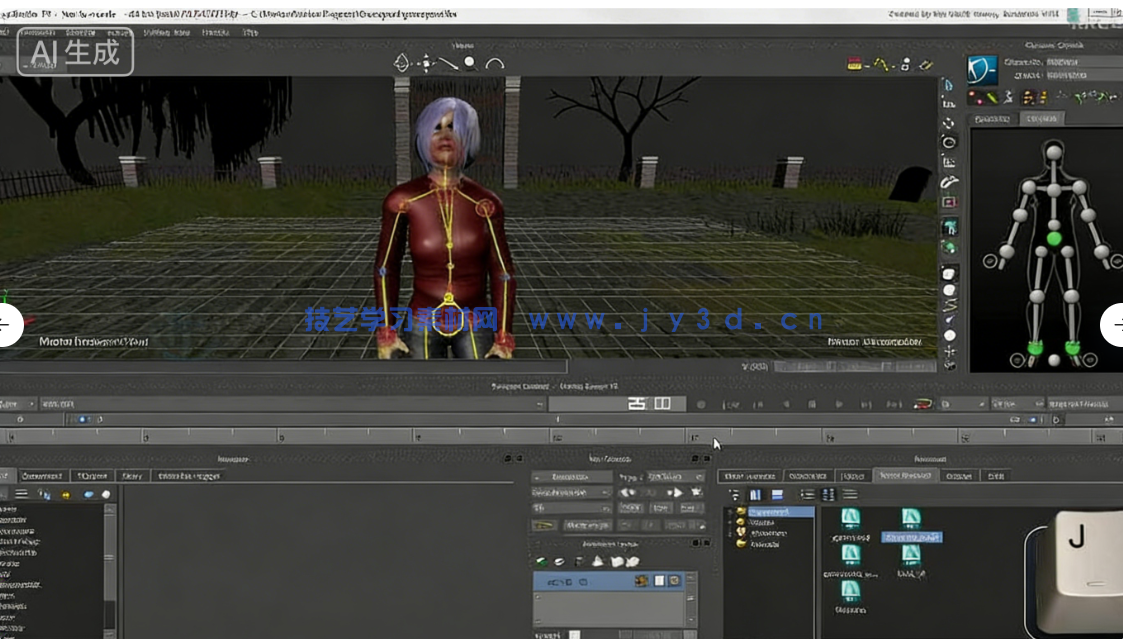Image resolution: width=1123 pixels, height=639 pixels.
Task: Select the orbit camera icon in viewport toolbar
Action: point(493,64)
